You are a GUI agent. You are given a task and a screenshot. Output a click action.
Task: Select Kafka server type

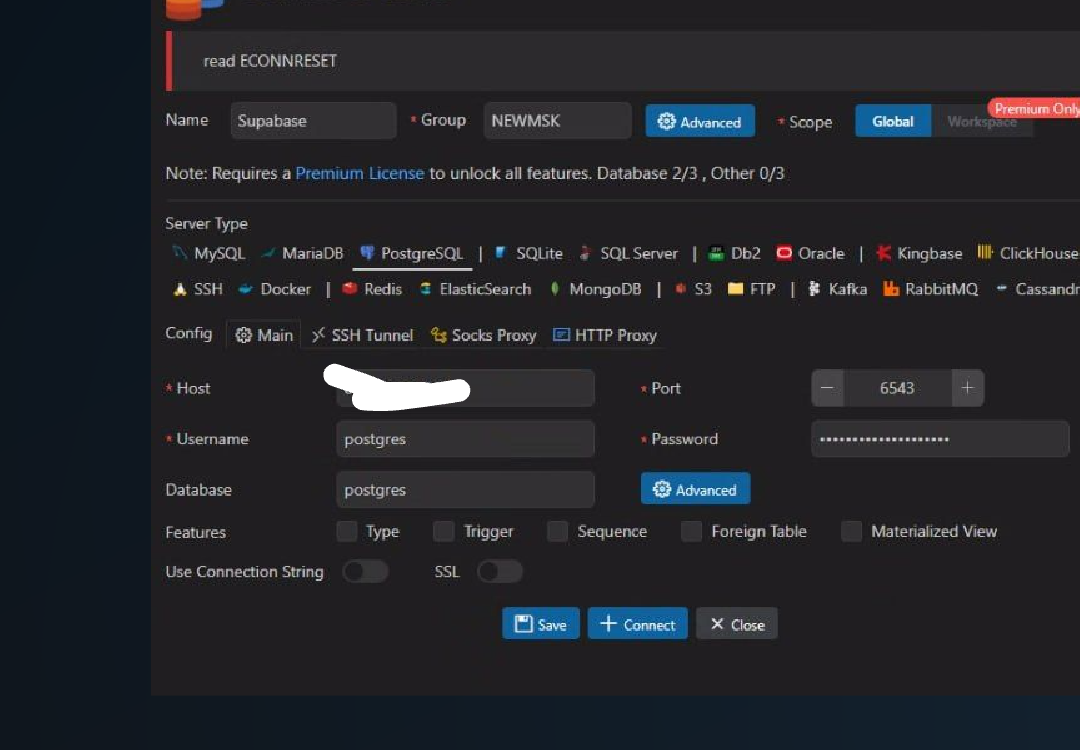point(837,289)
